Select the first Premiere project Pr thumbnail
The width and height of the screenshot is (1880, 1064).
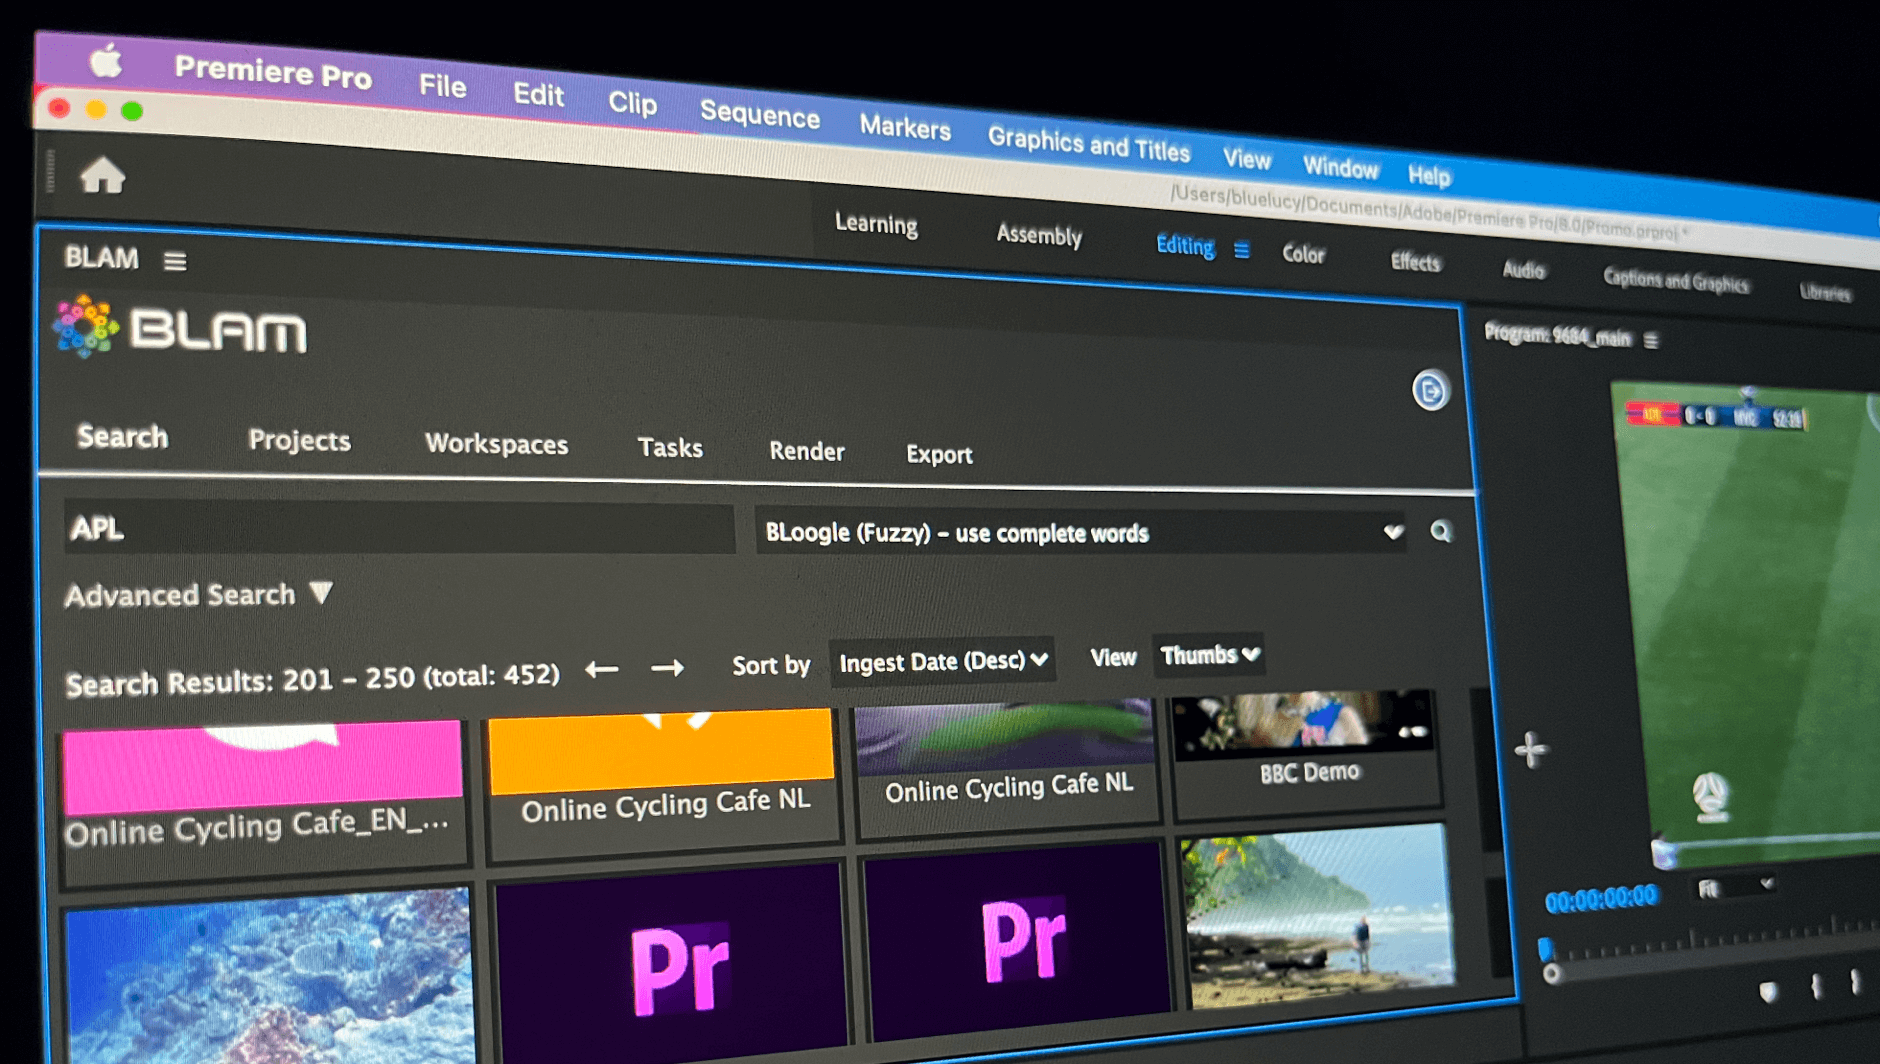(670, 962)
